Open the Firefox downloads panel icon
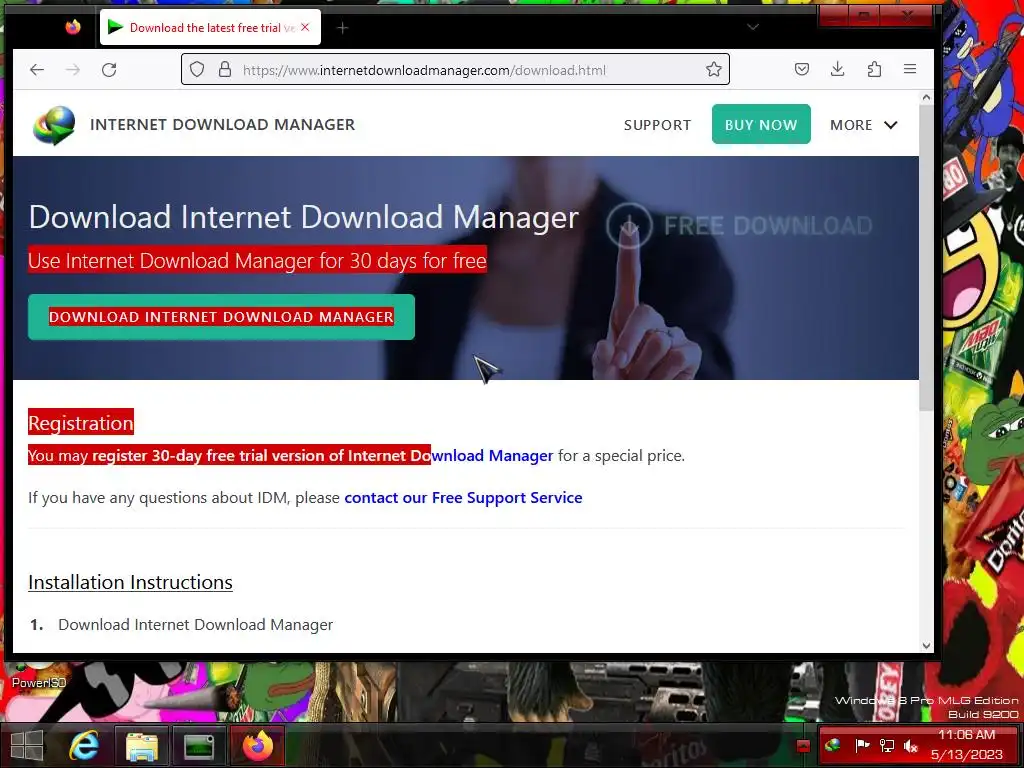The width and height of the screenshot is (1024, 768). [x=838, y=69]
